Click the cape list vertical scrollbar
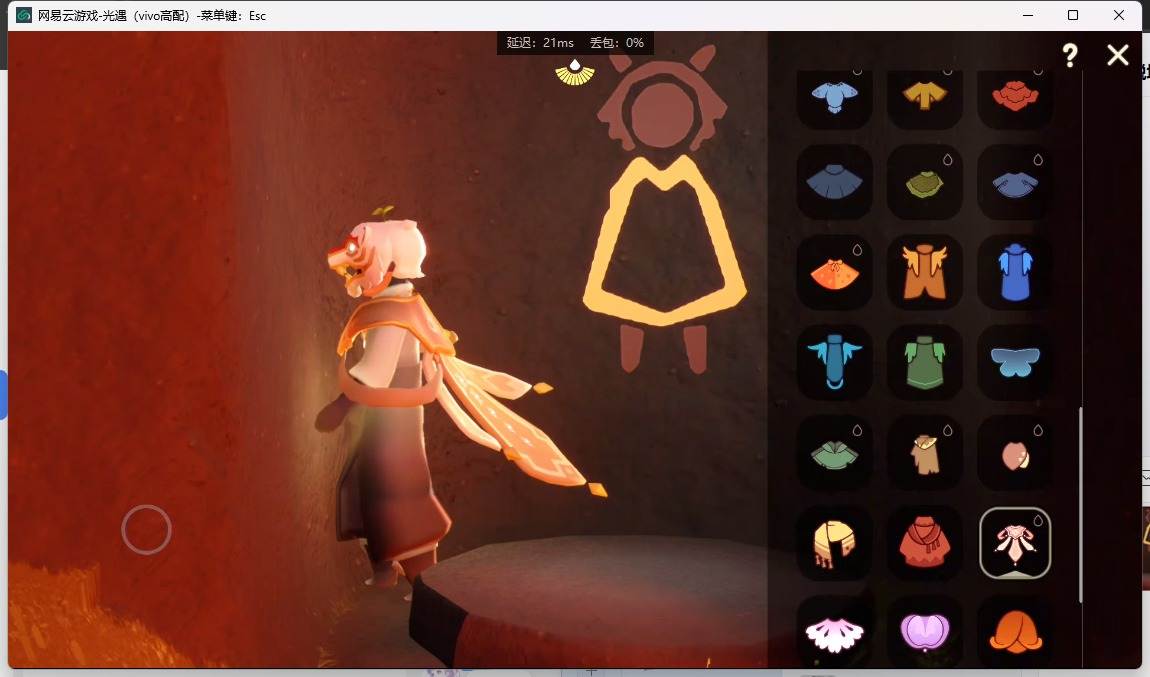Viewport: 1150px width, 677px height. click(x=1081, y=505)
